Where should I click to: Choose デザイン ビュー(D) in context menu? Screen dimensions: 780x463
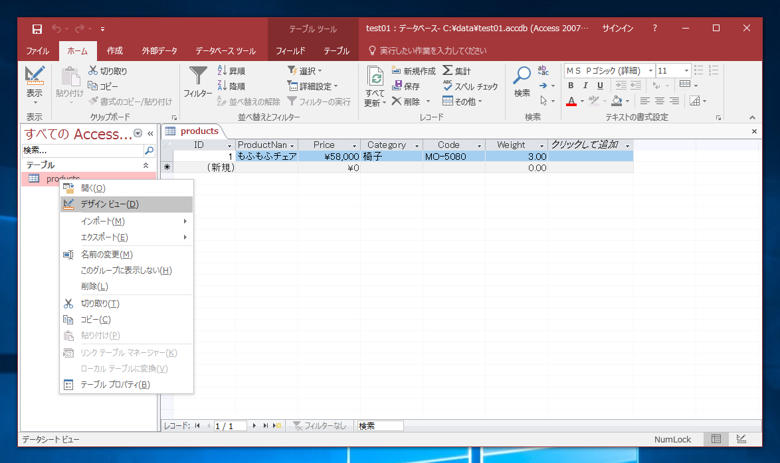126,204
